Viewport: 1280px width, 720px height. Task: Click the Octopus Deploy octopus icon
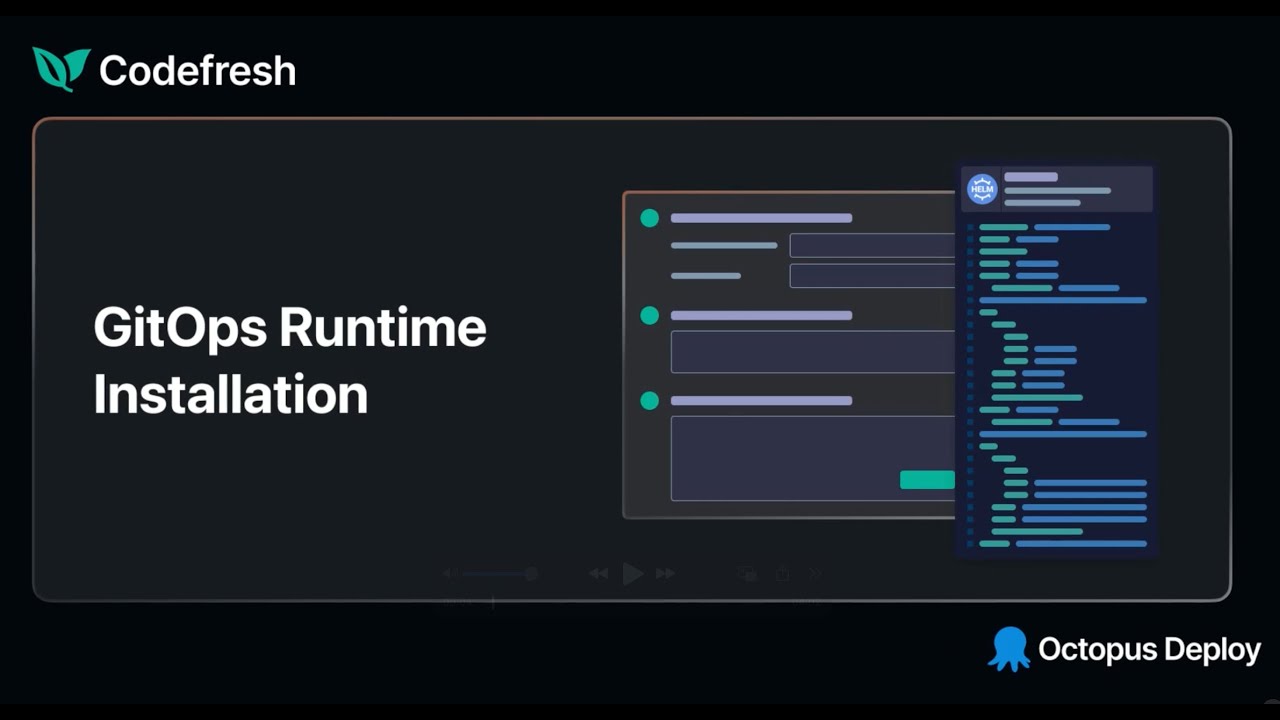1009,649
